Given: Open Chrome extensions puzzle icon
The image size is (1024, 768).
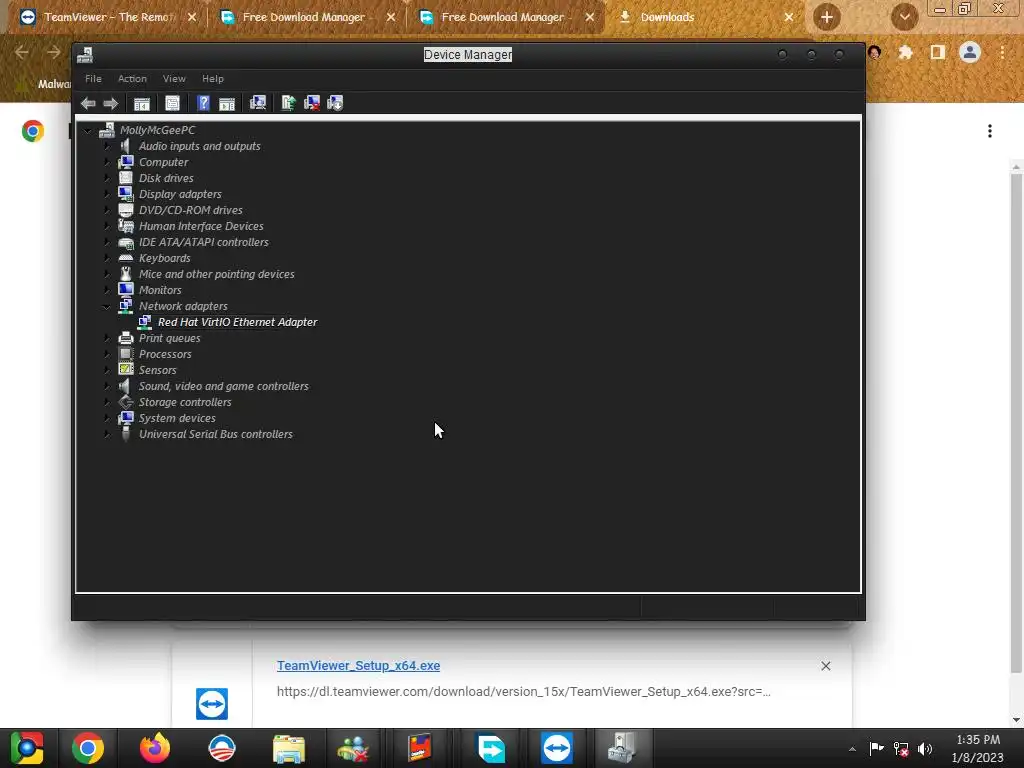Looking at the screenshot, I should 905,52.
